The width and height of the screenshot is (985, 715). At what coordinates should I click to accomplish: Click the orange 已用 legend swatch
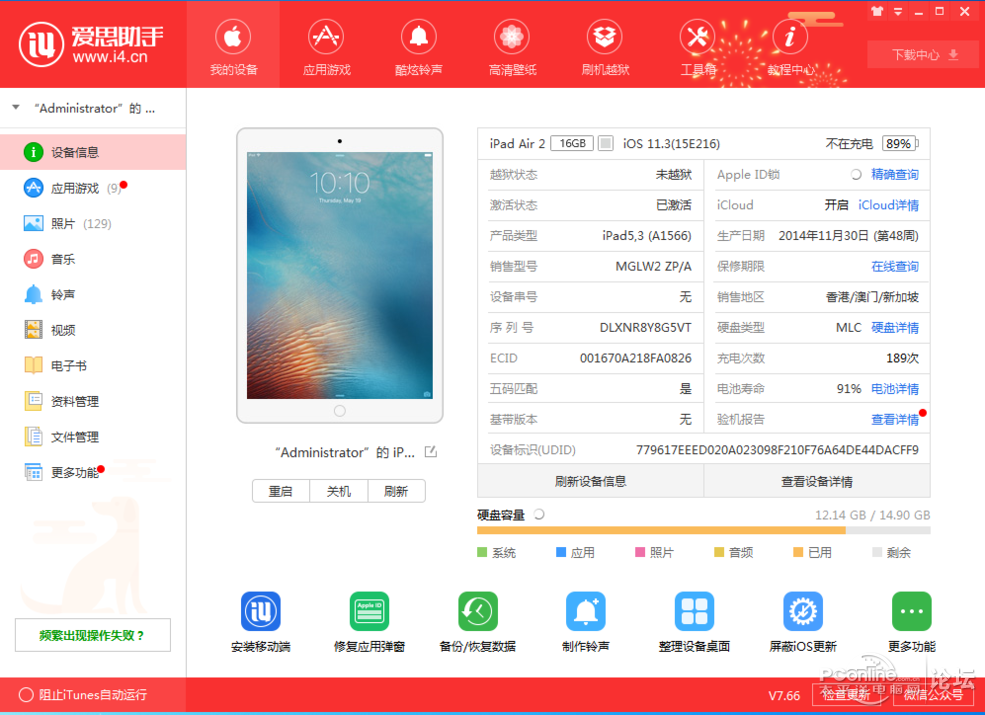tap(798, 552)
